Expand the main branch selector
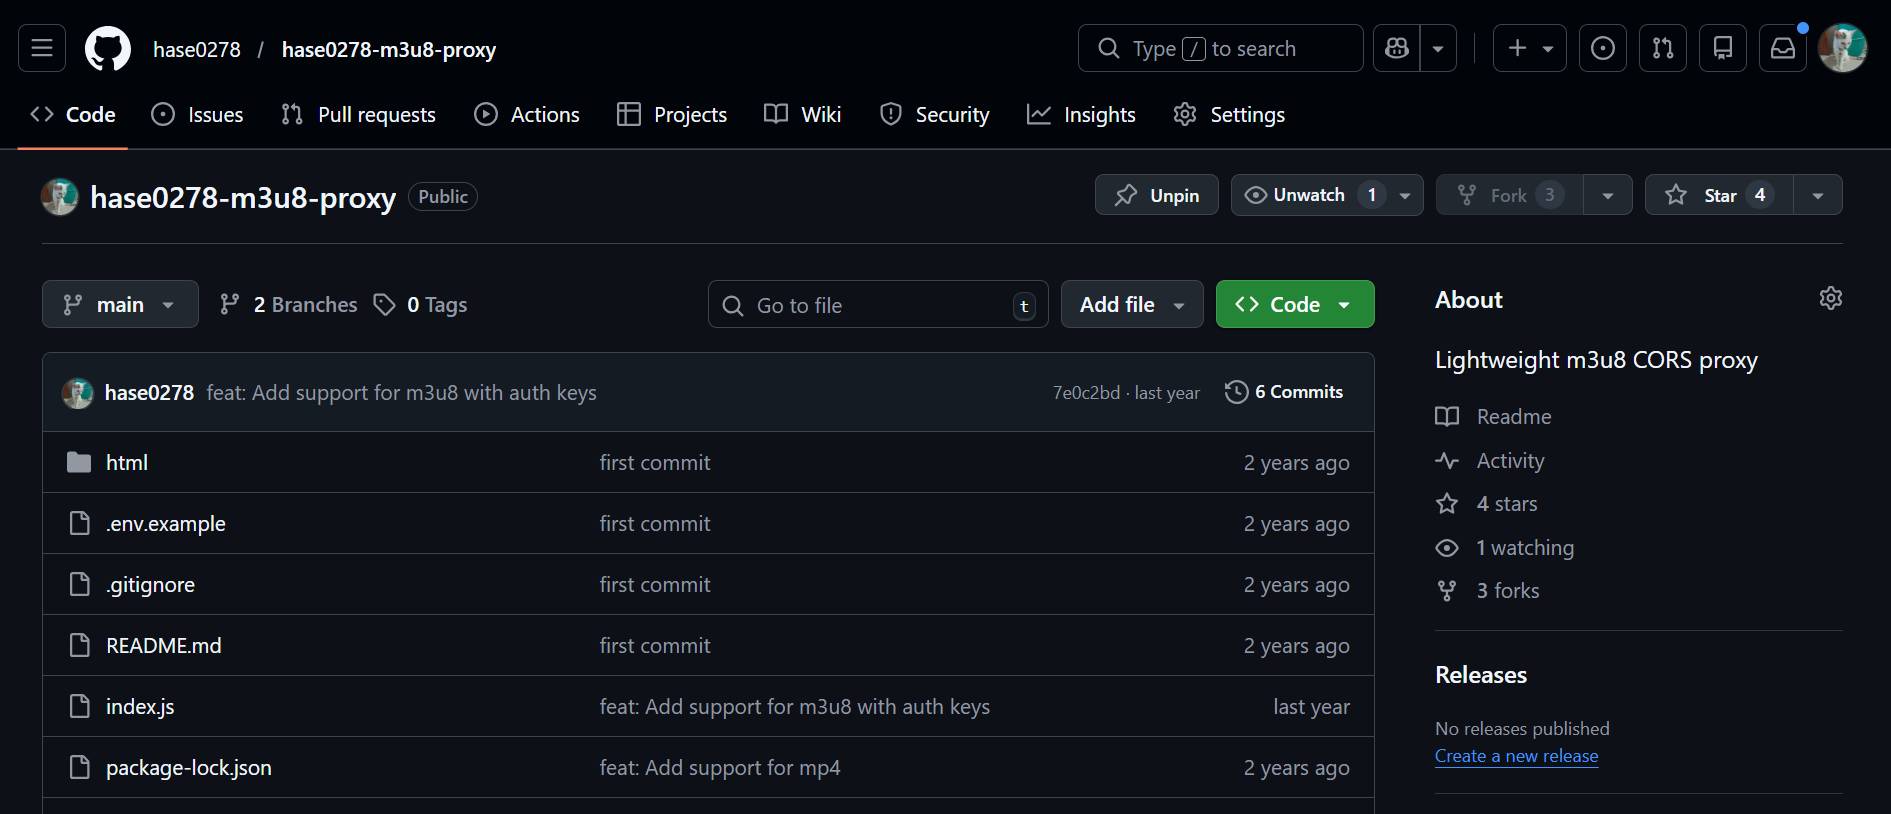 (120, 304)
